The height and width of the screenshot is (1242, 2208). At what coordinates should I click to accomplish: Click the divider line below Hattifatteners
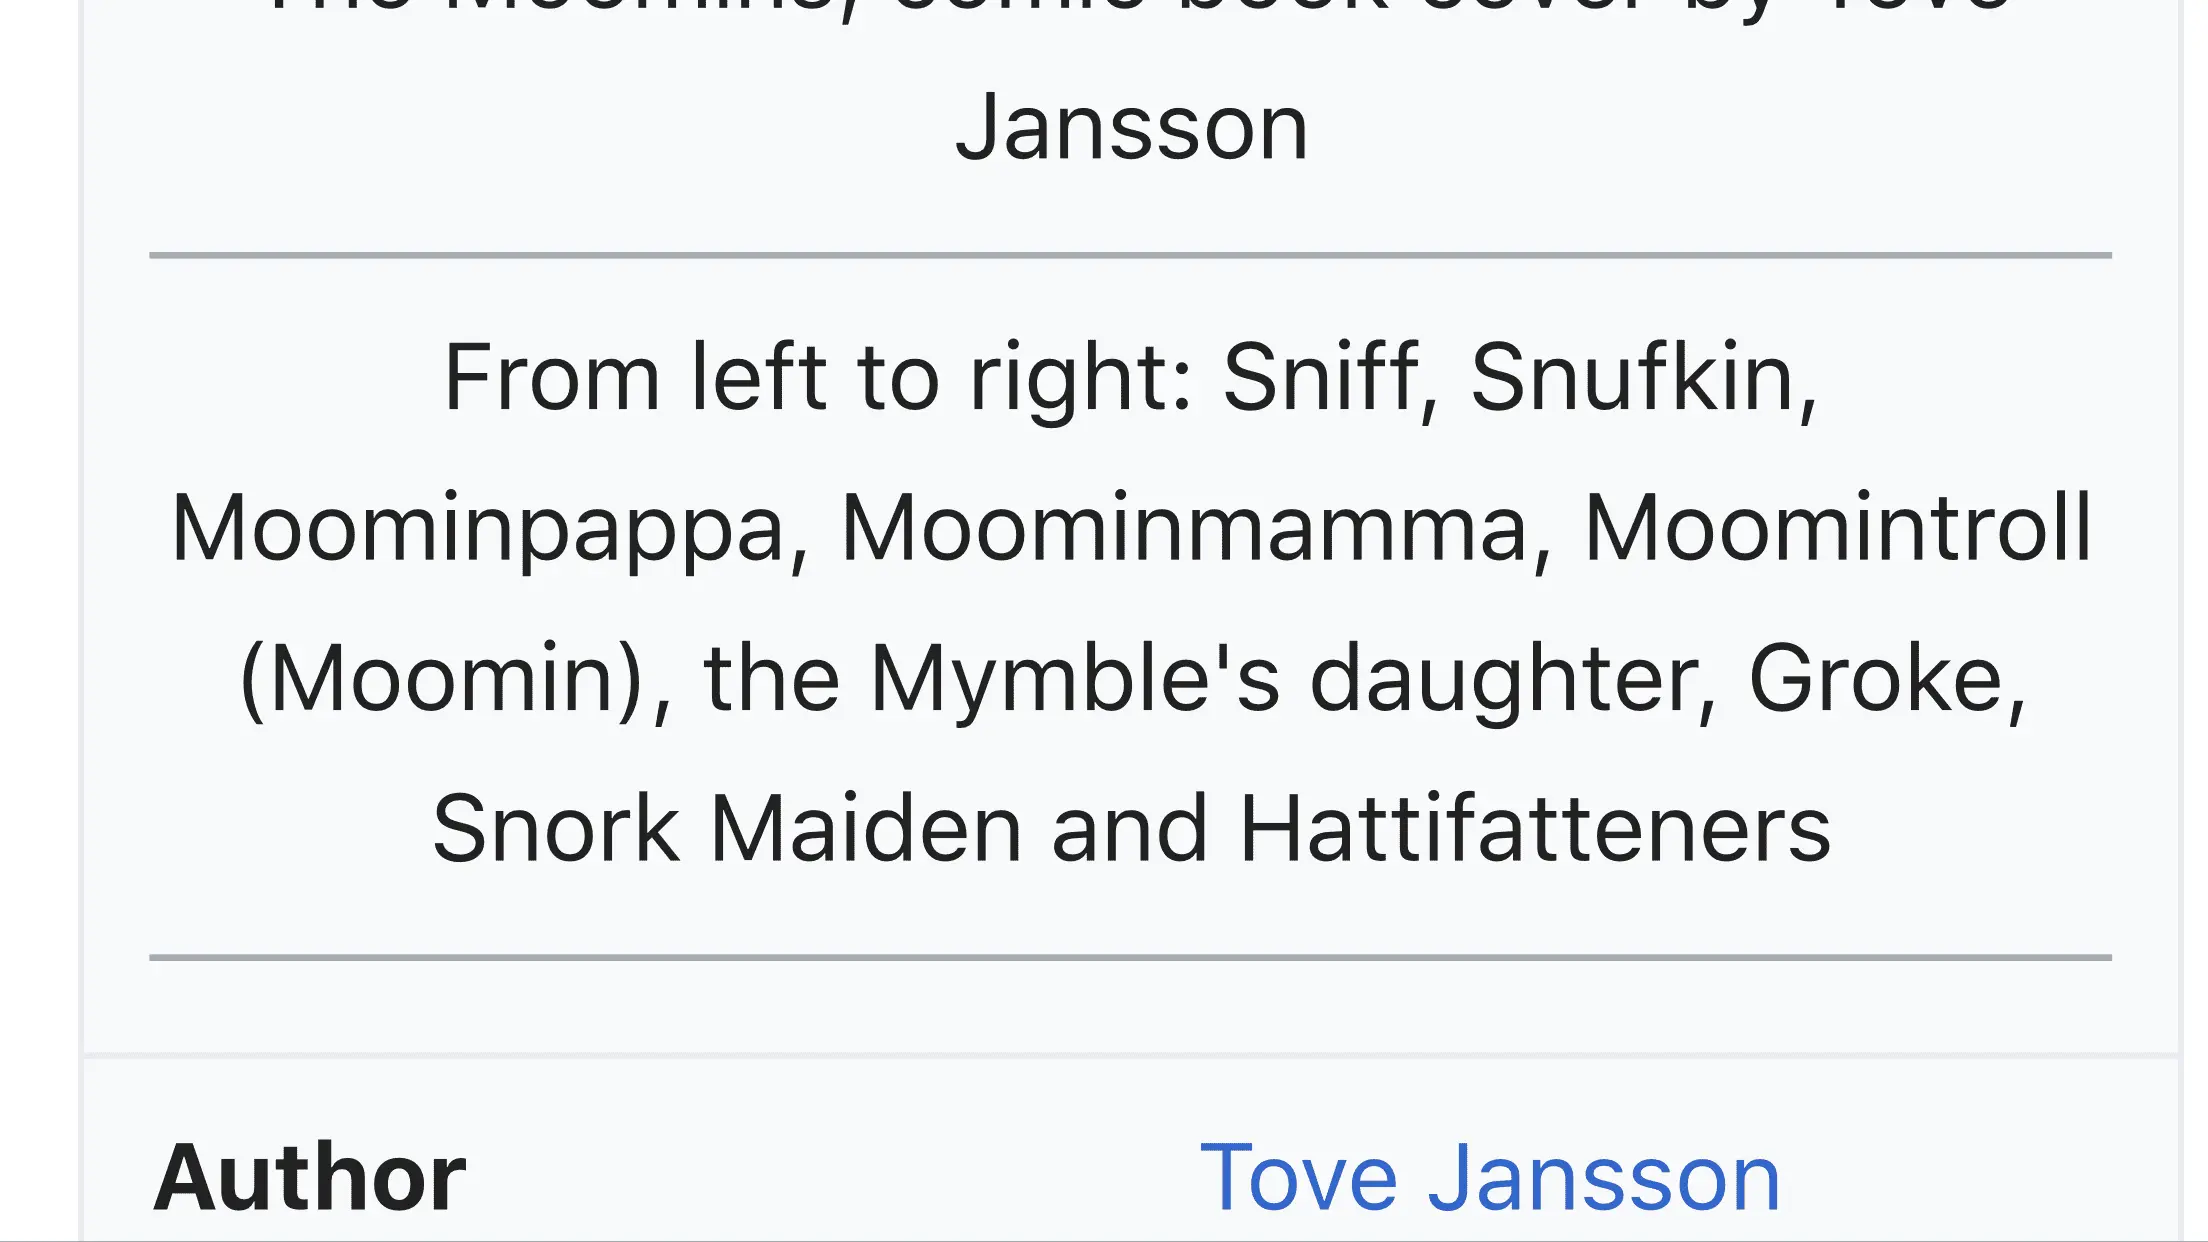pyautogui.click(x=1130, y=957)
